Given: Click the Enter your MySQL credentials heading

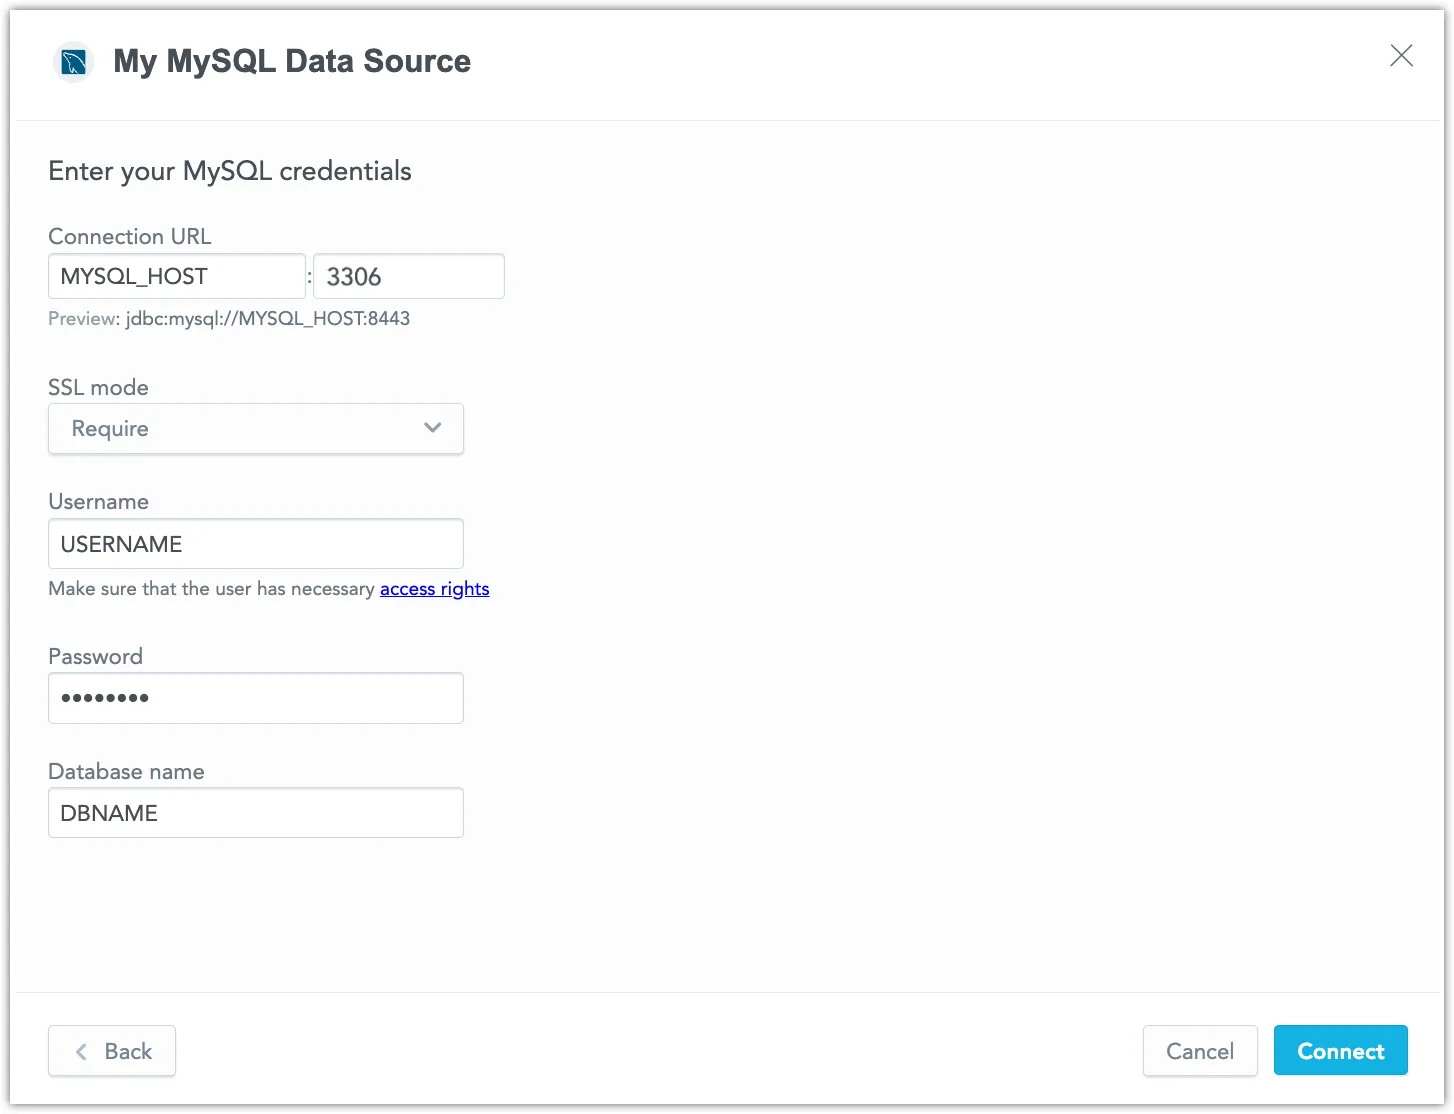Looking at the screenshot, I should click(x=229, y=171).
